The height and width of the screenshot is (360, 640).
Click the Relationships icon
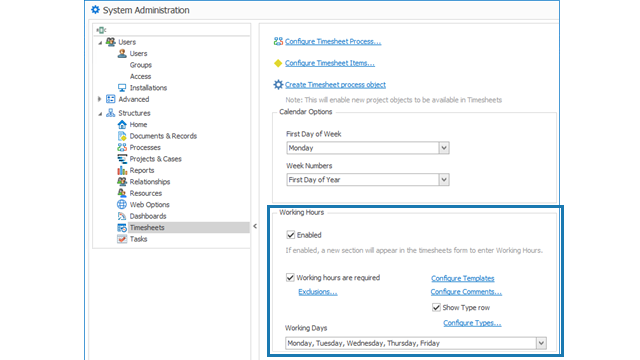click(x=122, y=182)
